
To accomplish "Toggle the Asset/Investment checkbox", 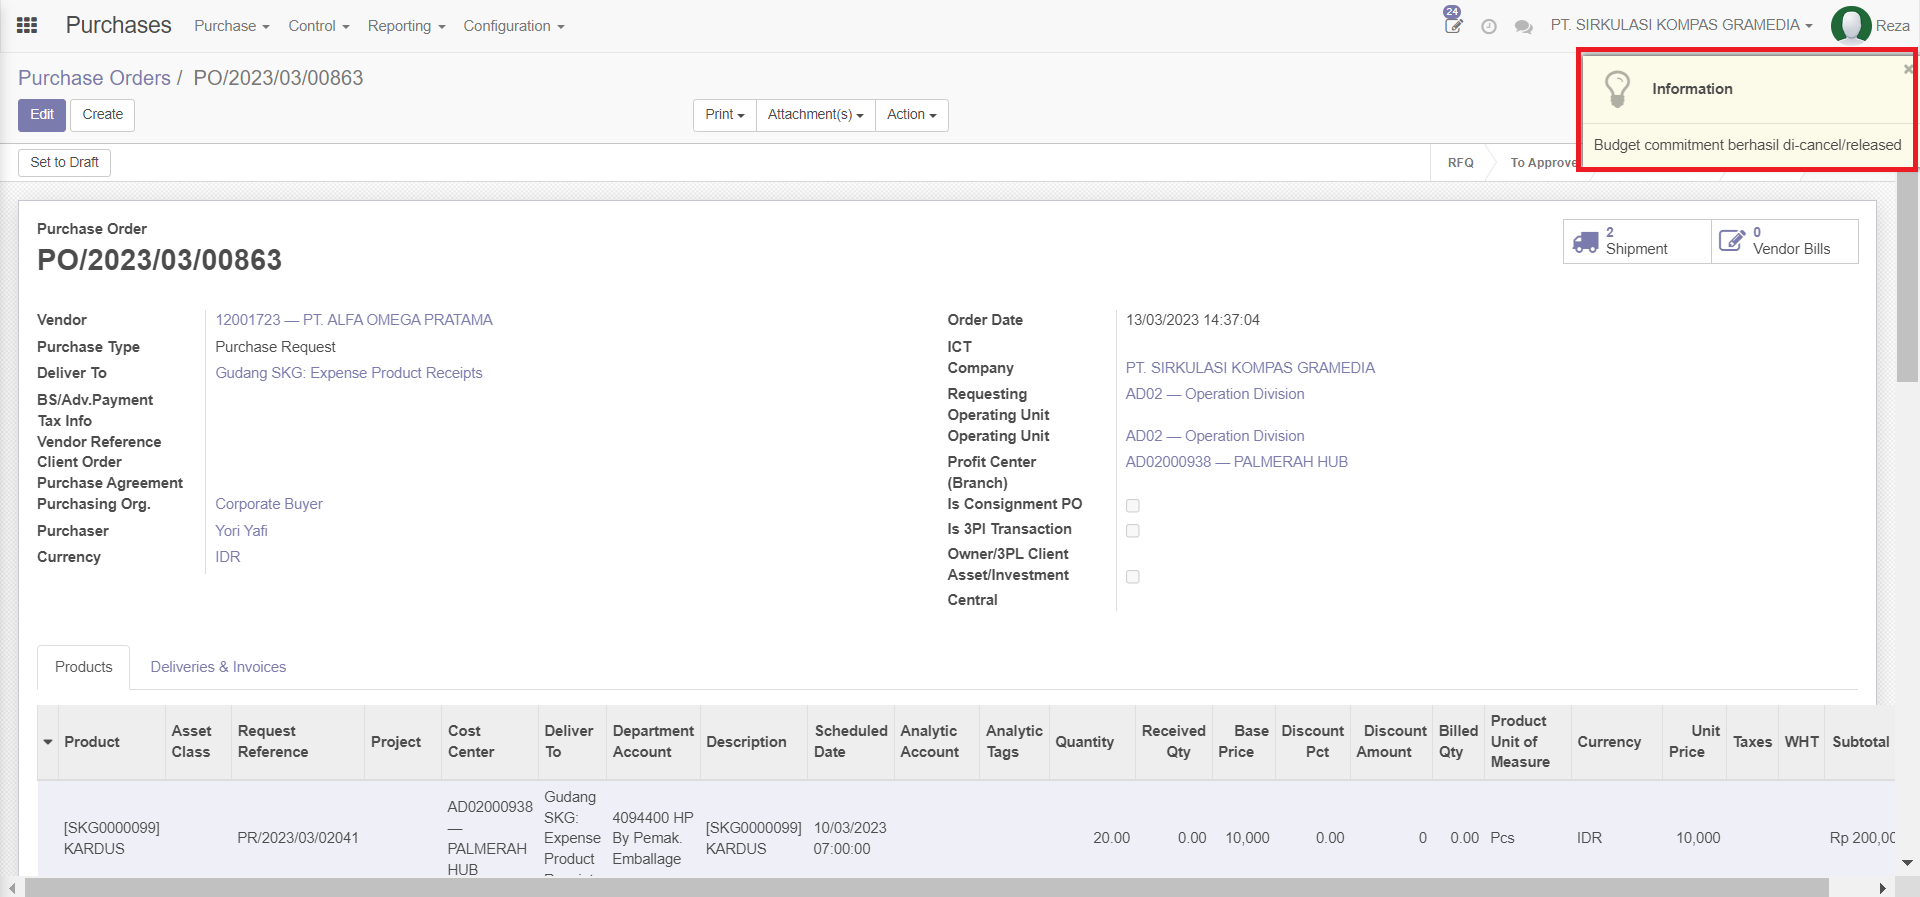I will (x=1133, y=577).
